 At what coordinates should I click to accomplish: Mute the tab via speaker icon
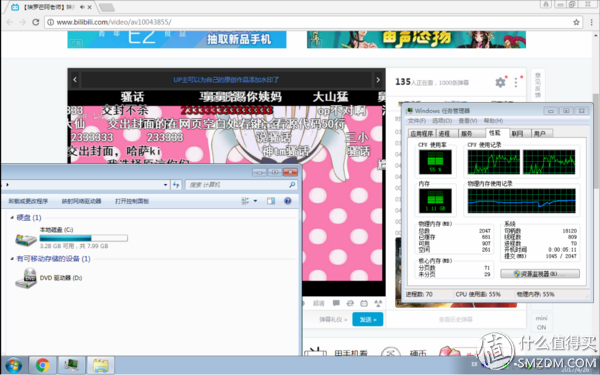[82, 7]
